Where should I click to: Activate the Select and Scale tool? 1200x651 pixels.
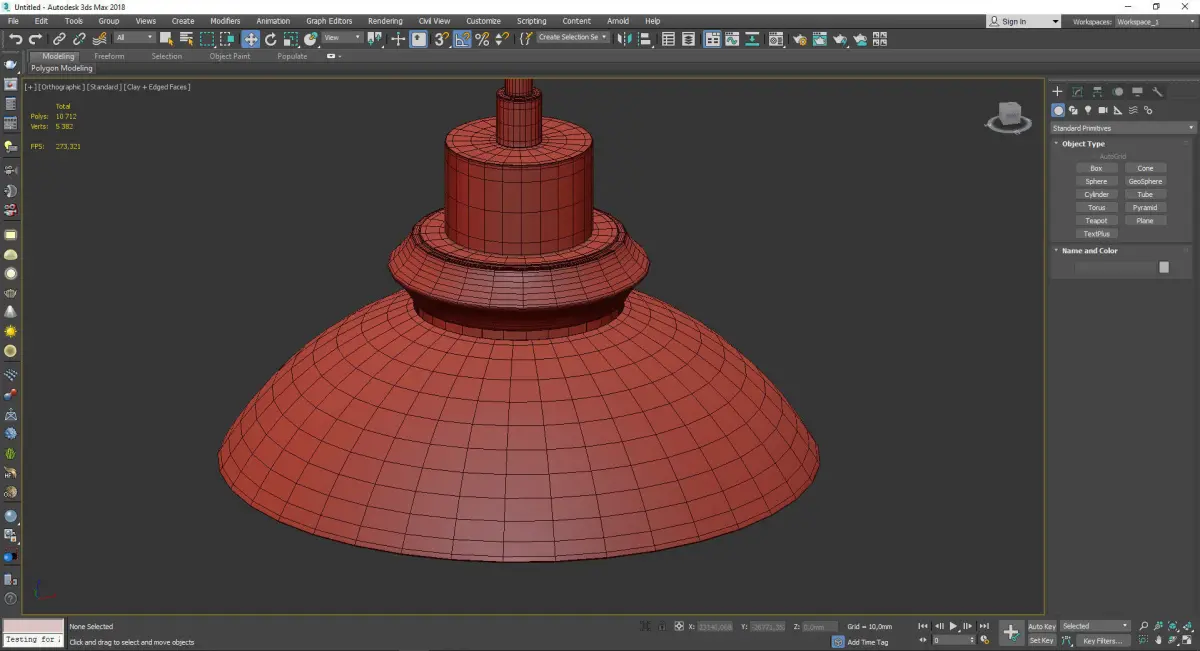click(290, 39)
